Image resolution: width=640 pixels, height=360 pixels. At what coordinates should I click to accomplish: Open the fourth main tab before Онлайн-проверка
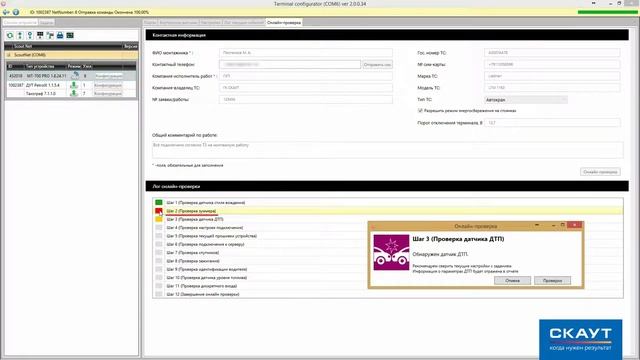(x=244, y=22)
